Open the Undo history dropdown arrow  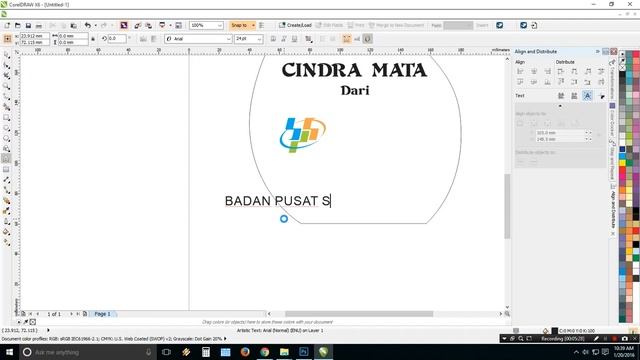(96, 25)
